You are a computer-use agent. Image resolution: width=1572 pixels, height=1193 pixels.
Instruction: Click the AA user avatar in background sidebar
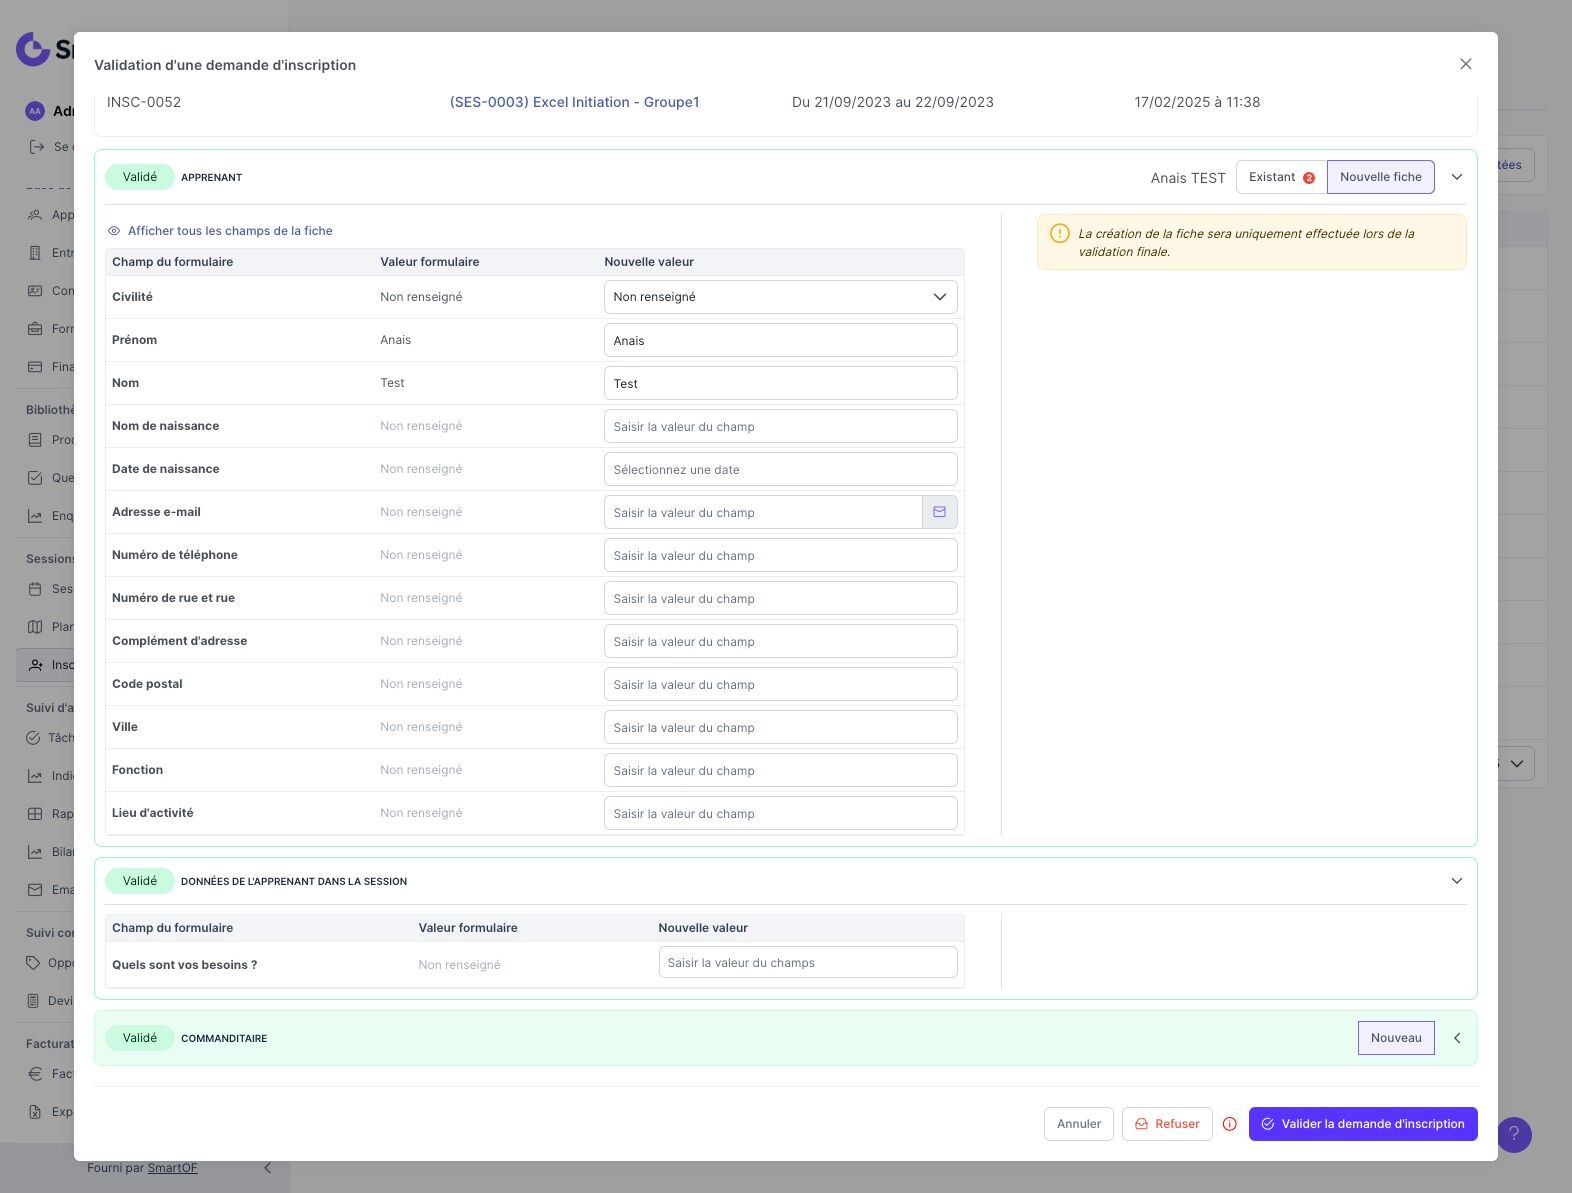click(35, 111)
